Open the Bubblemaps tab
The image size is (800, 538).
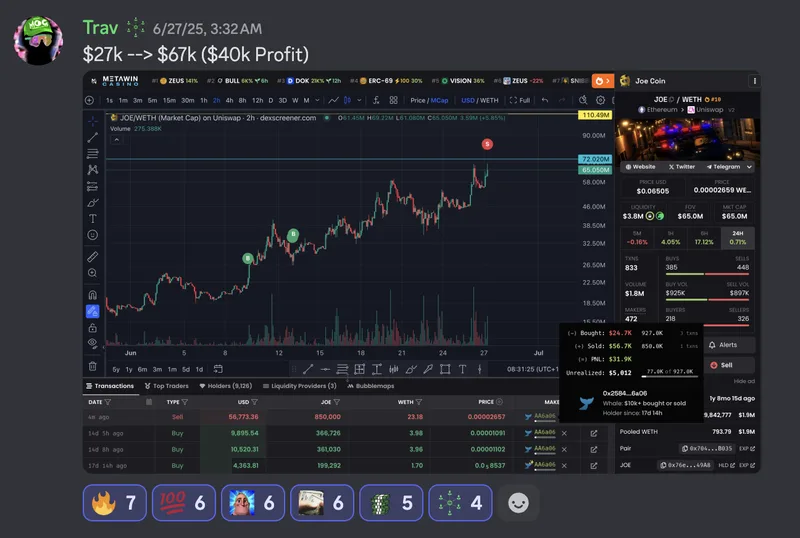[370, 386]
